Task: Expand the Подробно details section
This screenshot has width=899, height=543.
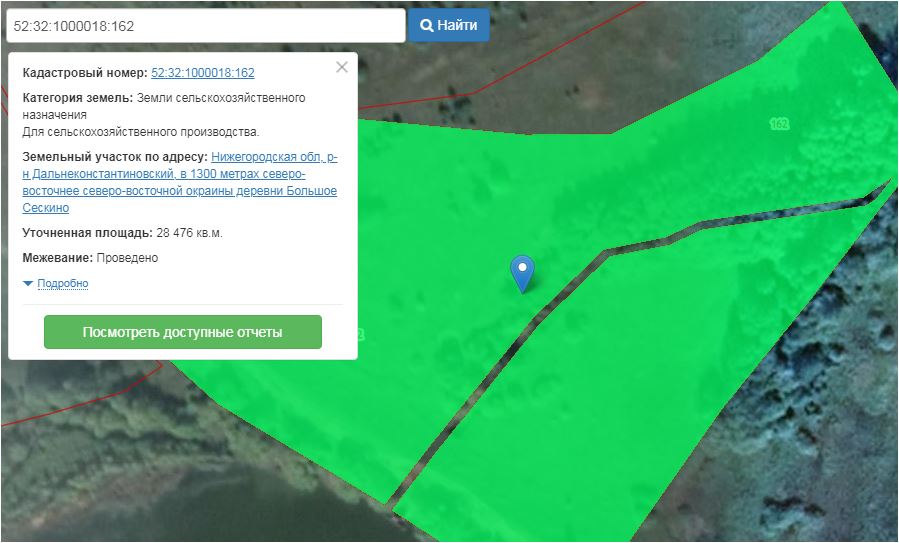Action: click(x=62, y=284)
